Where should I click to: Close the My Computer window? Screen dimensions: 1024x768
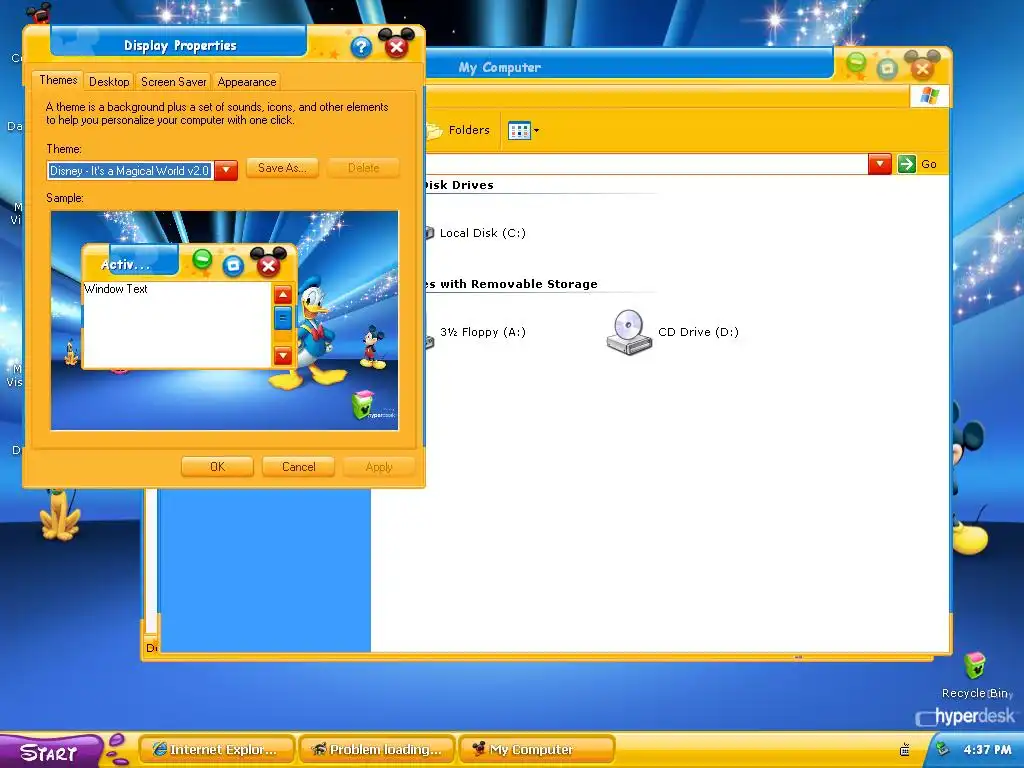(x=922, y=68)
